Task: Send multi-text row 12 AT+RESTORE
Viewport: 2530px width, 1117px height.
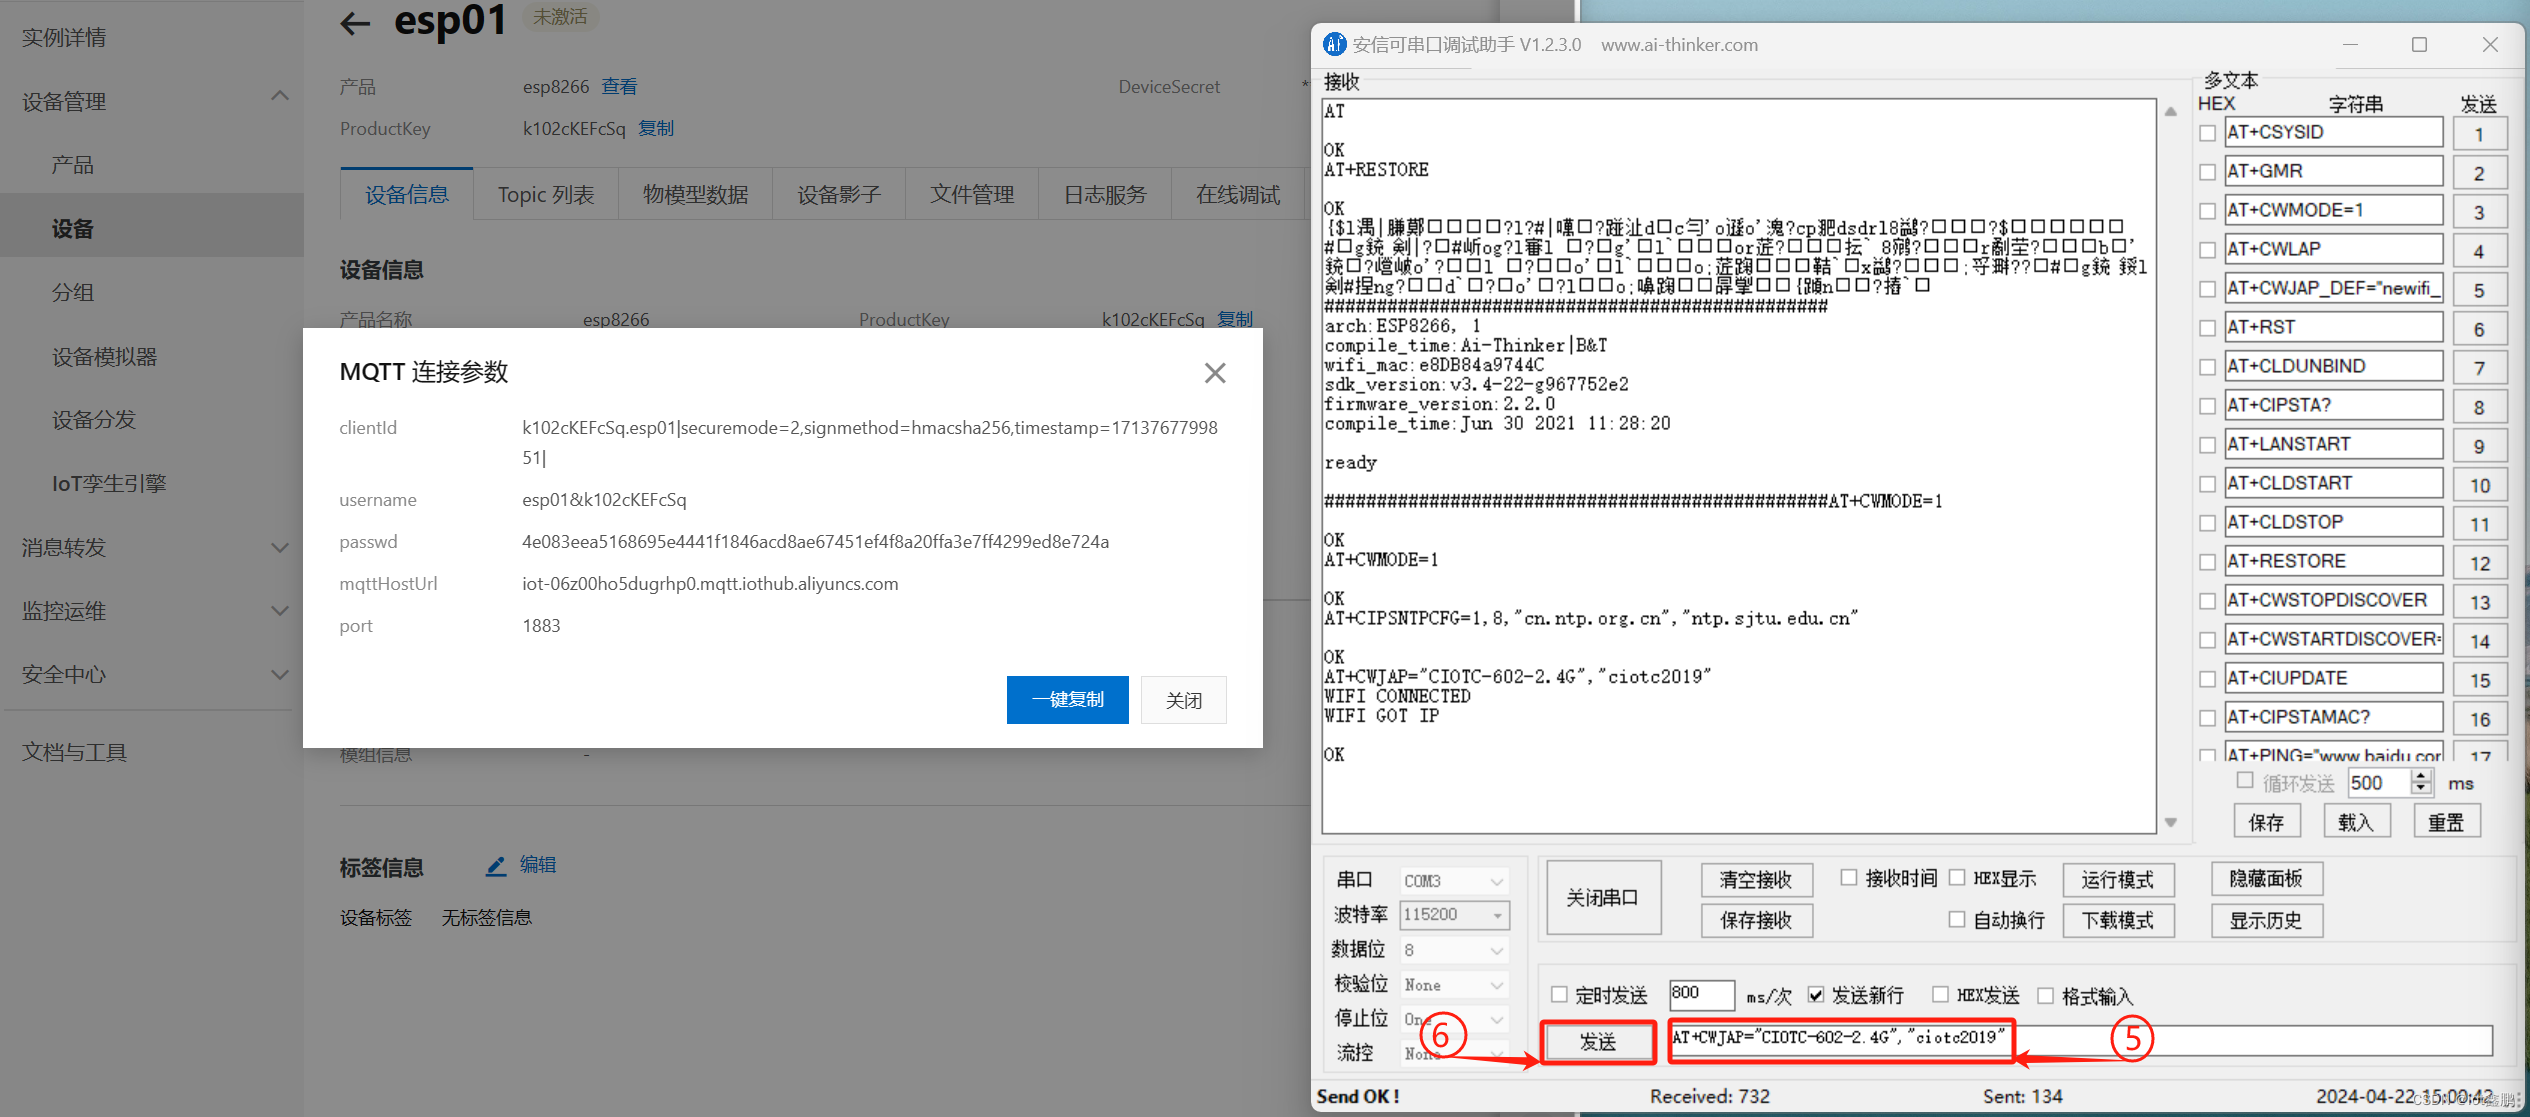Action: [2480, 563]
